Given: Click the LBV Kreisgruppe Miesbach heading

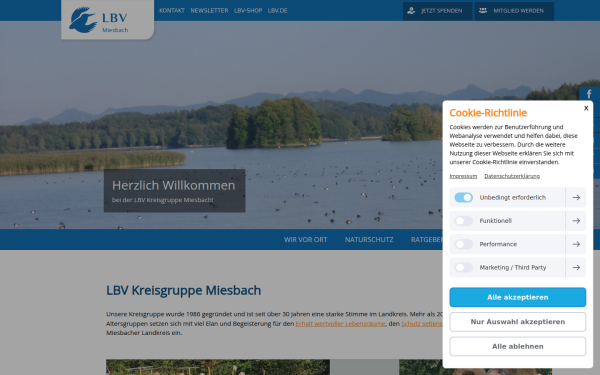Looking at the screenshot, I should [x=183, y=290].
